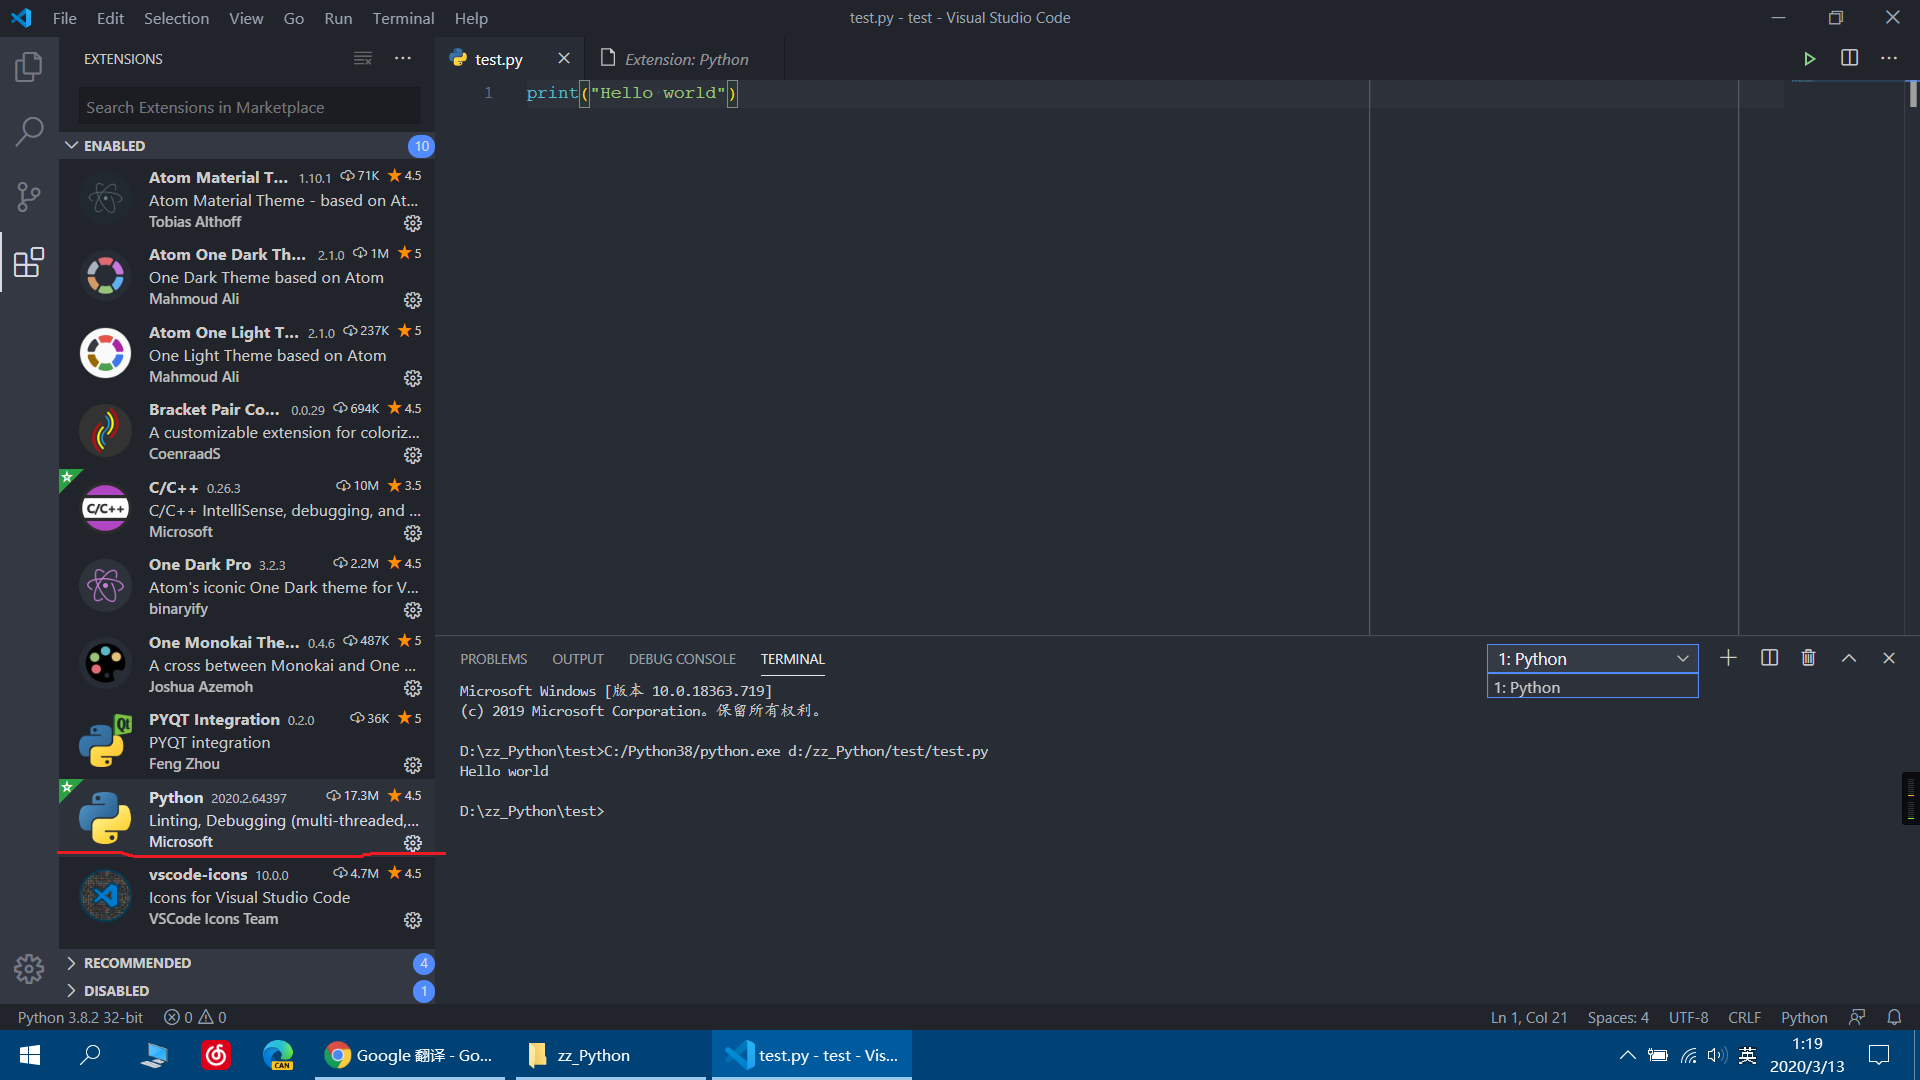1920x1080 pixels.
Task: Expand the DISABLED extensions section
Action: pos(119,990)
